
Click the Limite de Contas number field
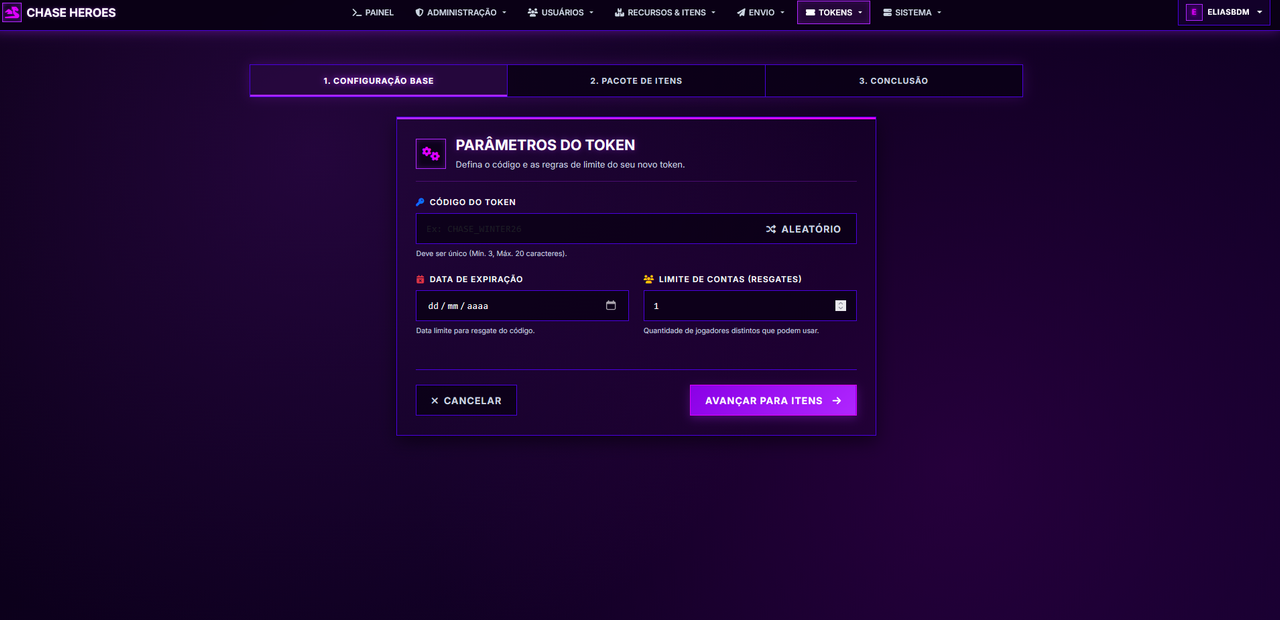tap(750, 306)
